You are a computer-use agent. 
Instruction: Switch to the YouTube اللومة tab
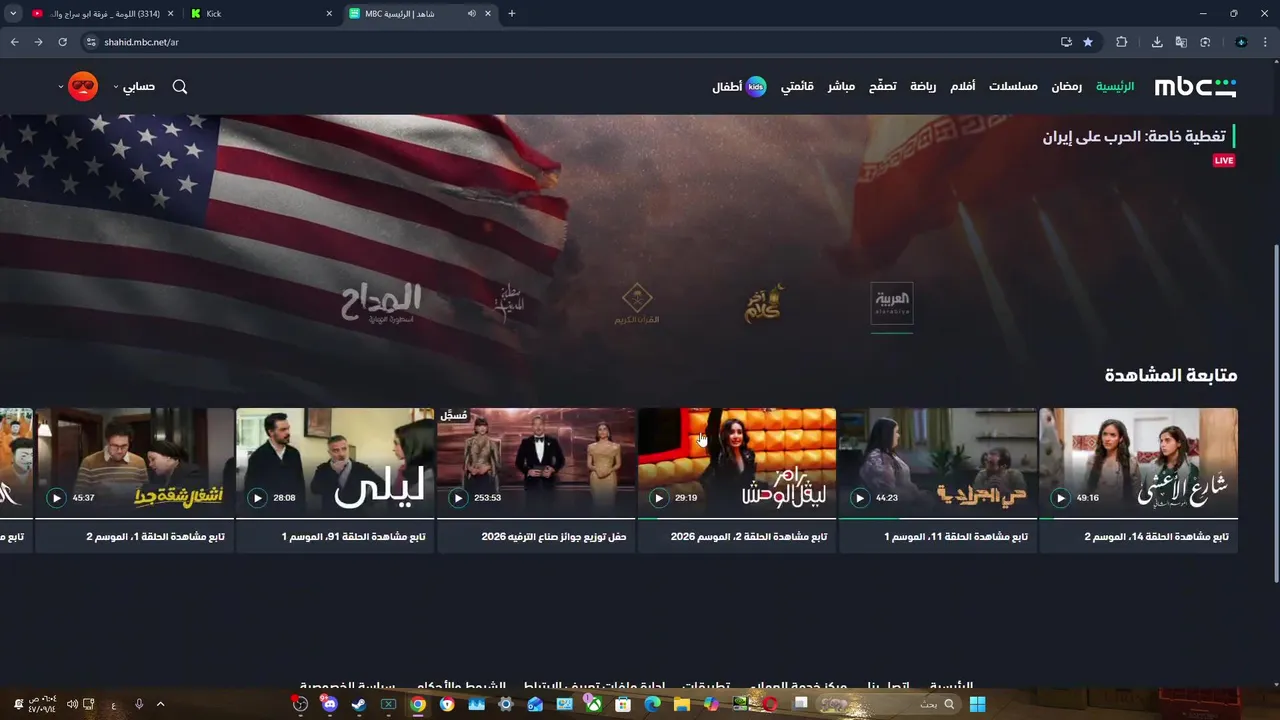tap(102, 14)
